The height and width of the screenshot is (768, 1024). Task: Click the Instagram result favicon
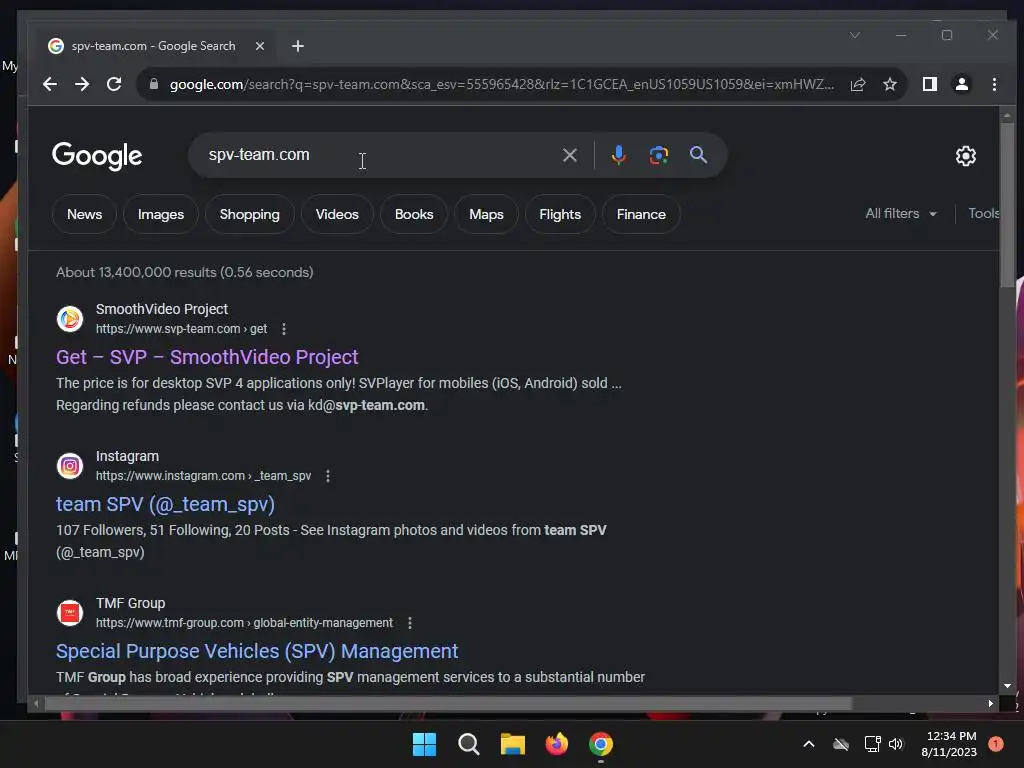(70, 466)
